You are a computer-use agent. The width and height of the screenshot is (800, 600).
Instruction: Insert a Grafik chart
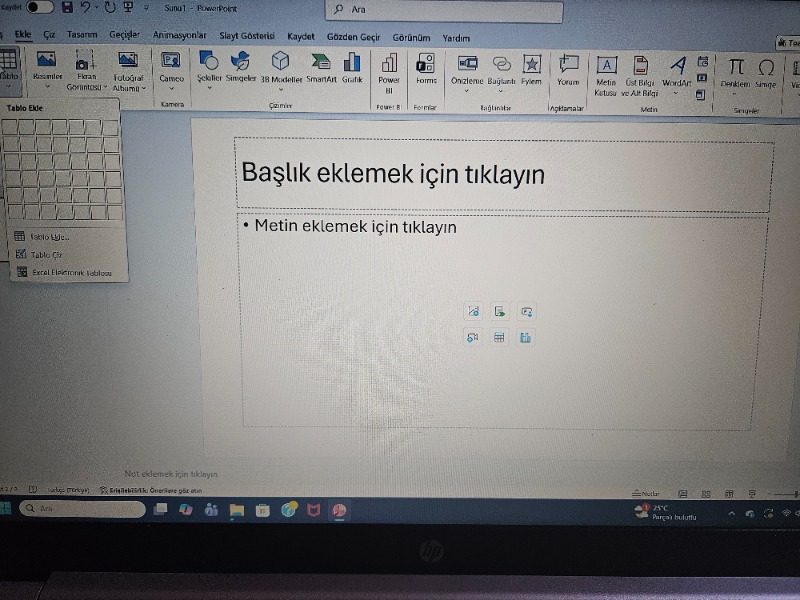click(352, 68)
